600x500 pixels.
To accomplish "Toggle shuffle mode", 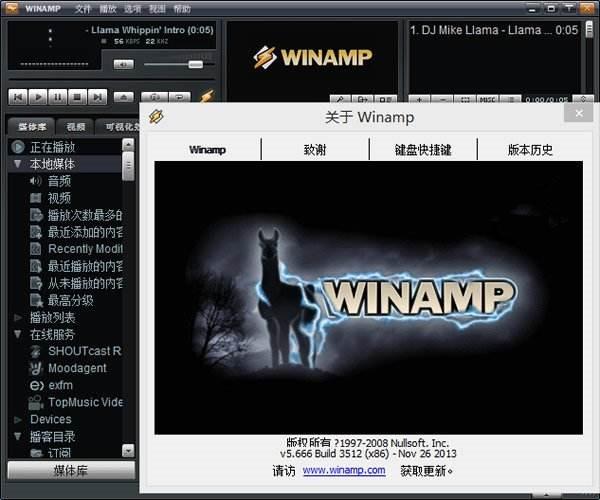I will (x=154, y=97).
